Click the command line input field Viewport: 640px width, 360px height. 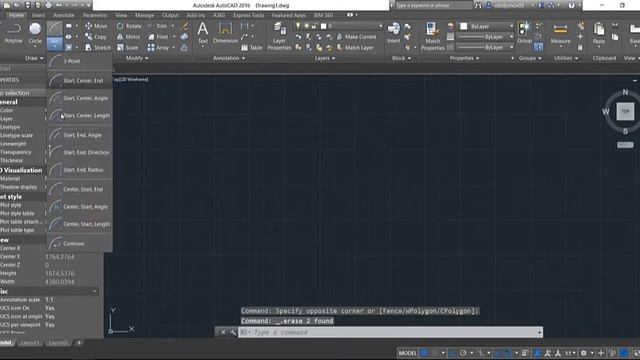[391, 332]
